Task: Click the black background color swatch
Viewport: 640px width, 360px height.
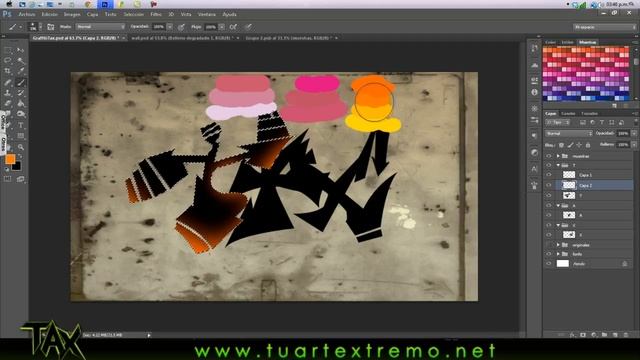Action: tap(17, 166)
